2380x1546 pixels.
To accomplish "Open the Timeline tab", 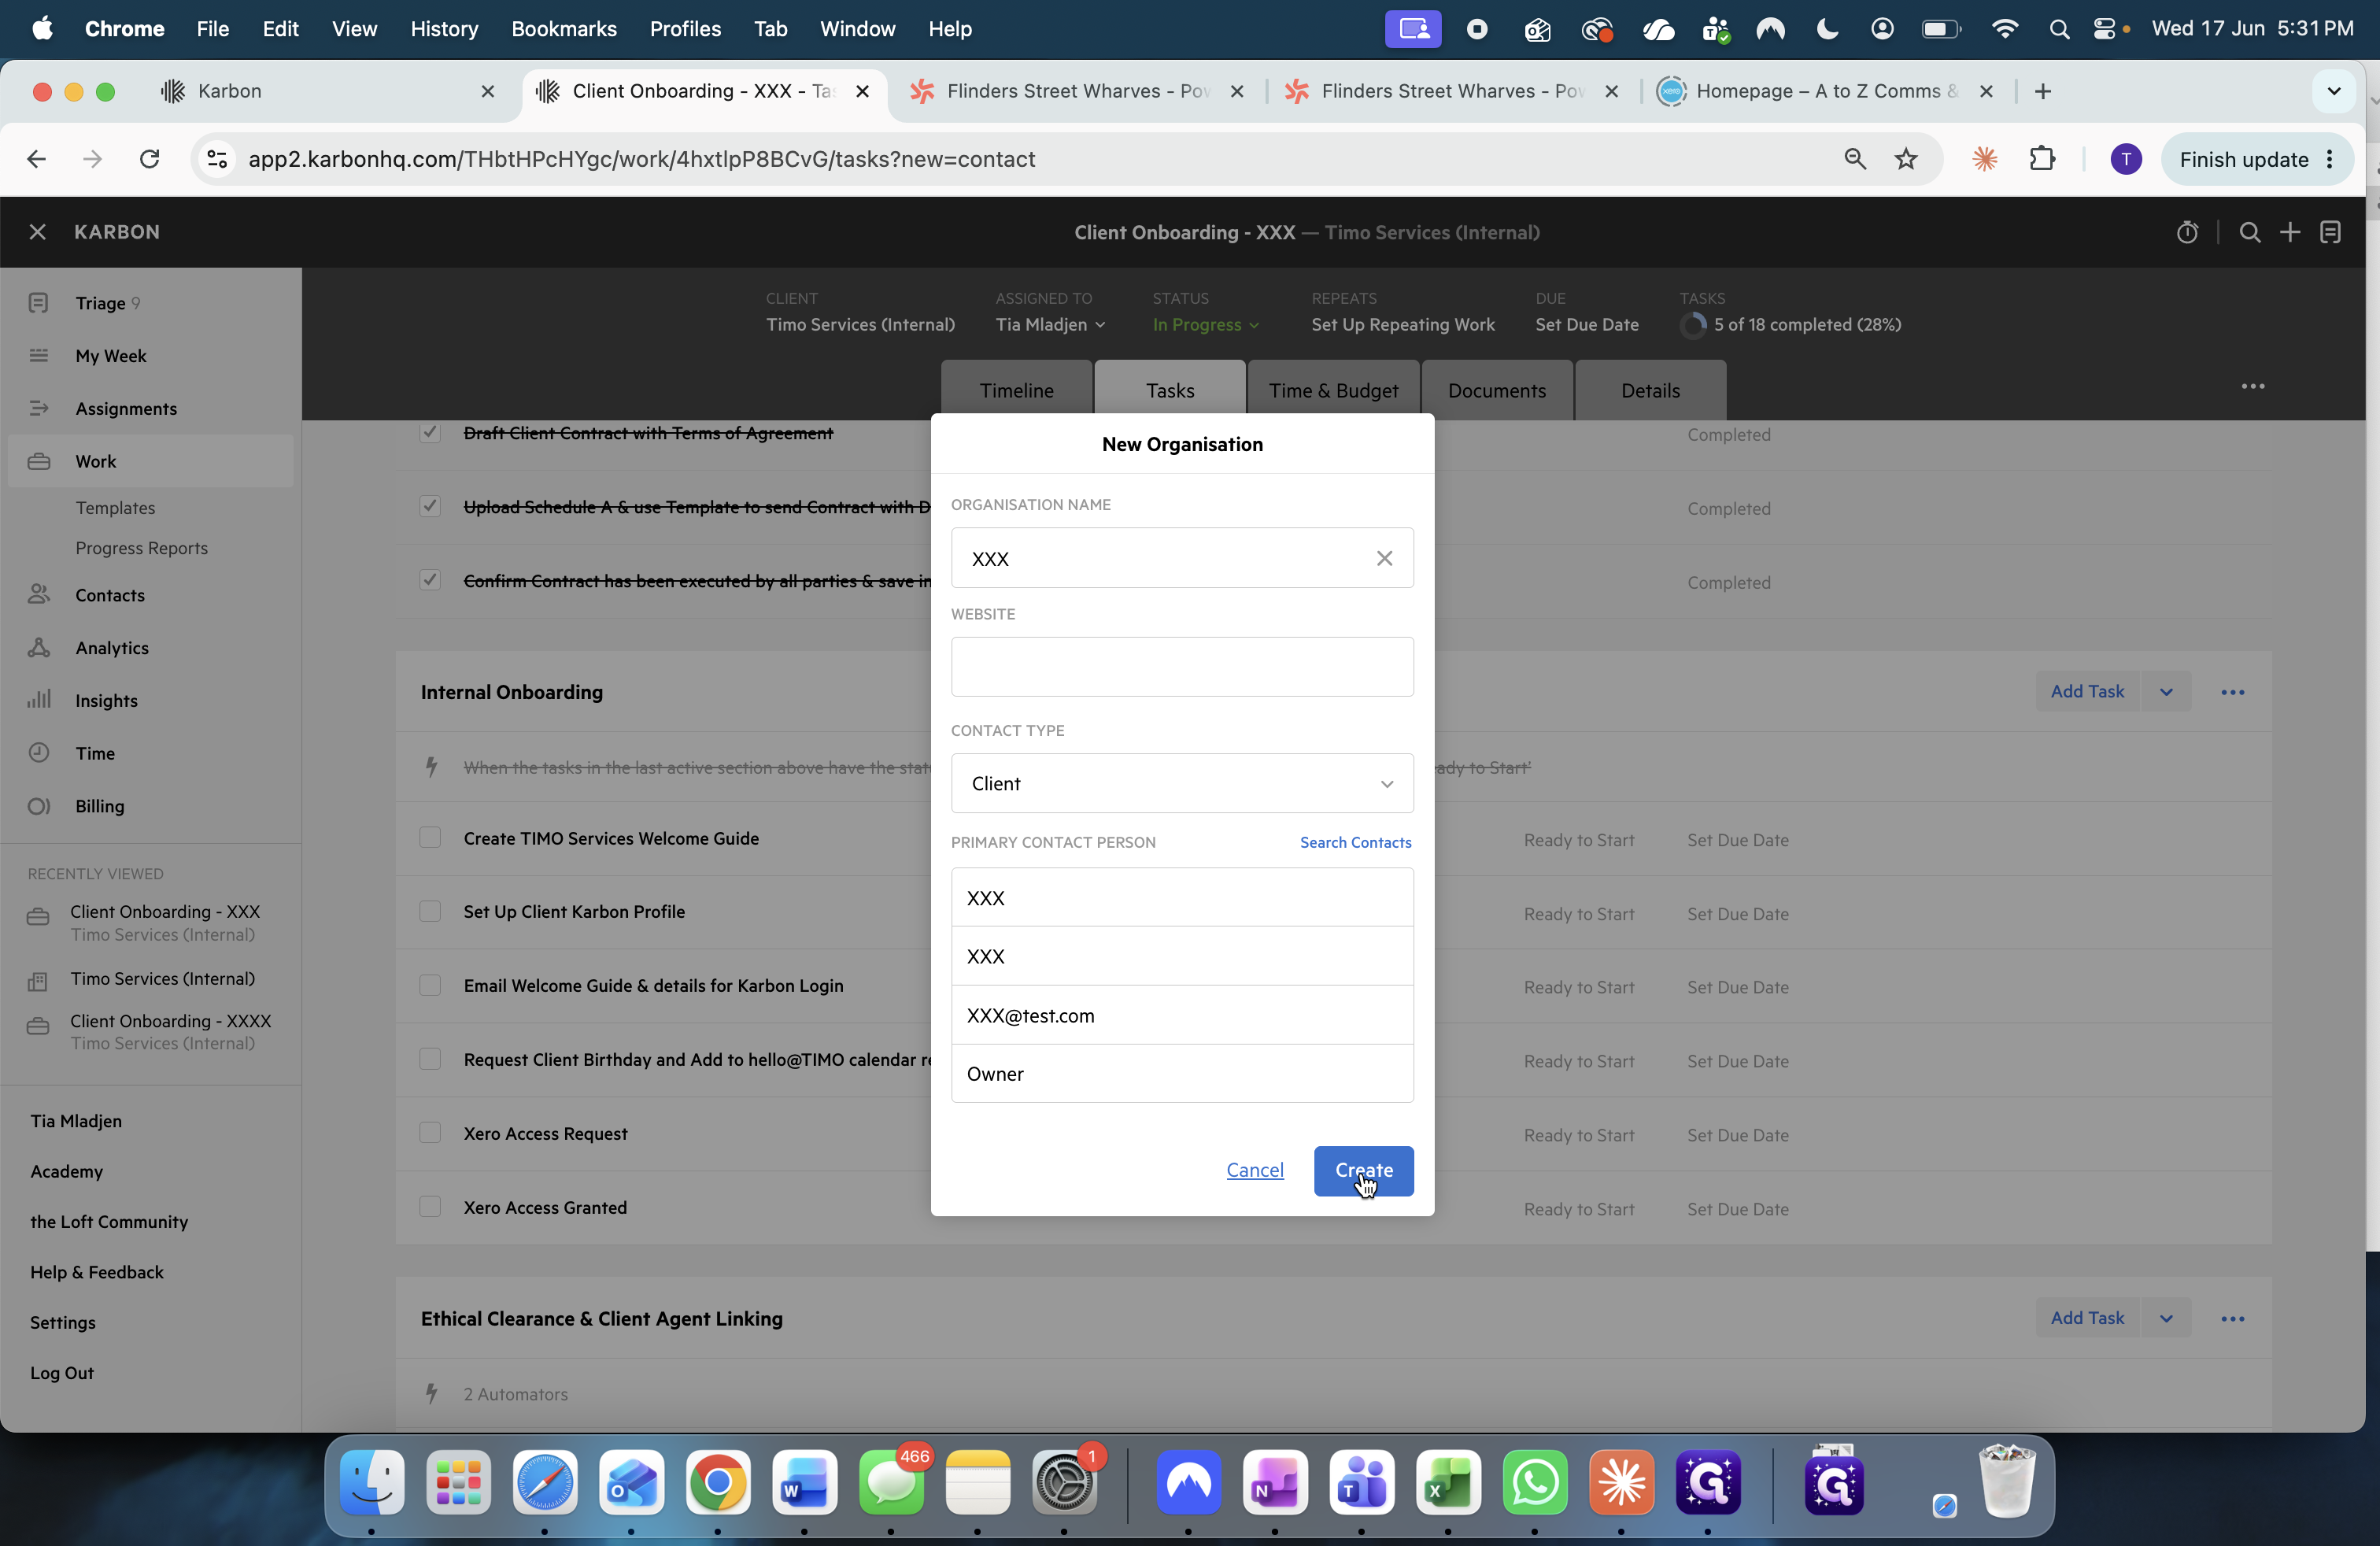I will point(1016,391).
